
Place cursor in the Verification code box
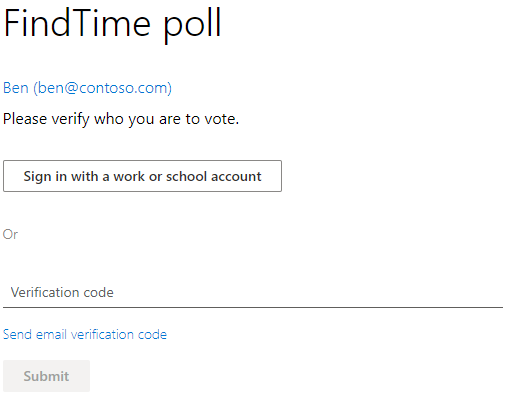pos(253,292)
